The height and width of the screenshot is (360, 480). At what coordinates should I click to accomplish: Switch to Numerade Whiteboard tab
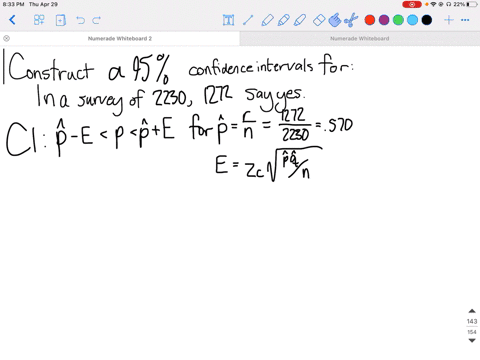pos(360,38)
